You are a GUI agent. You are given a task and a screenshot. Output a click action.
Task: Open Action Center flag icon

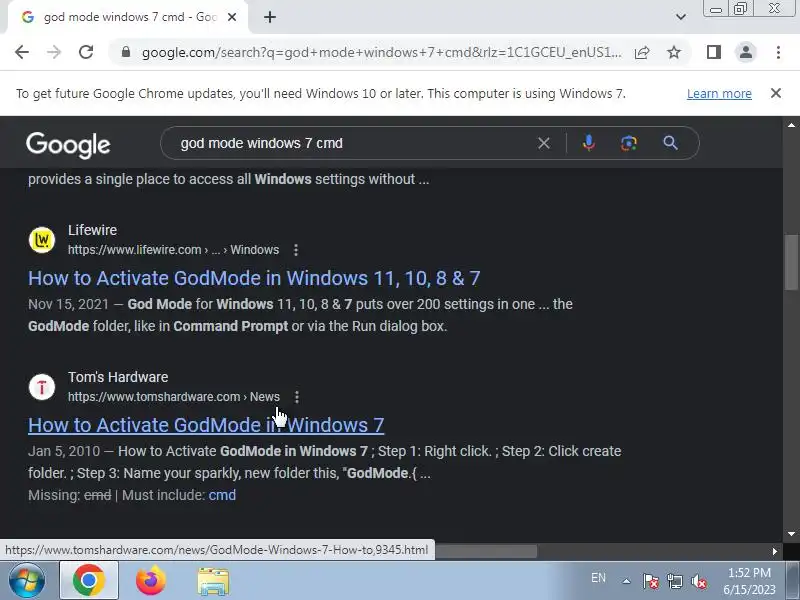651,581
